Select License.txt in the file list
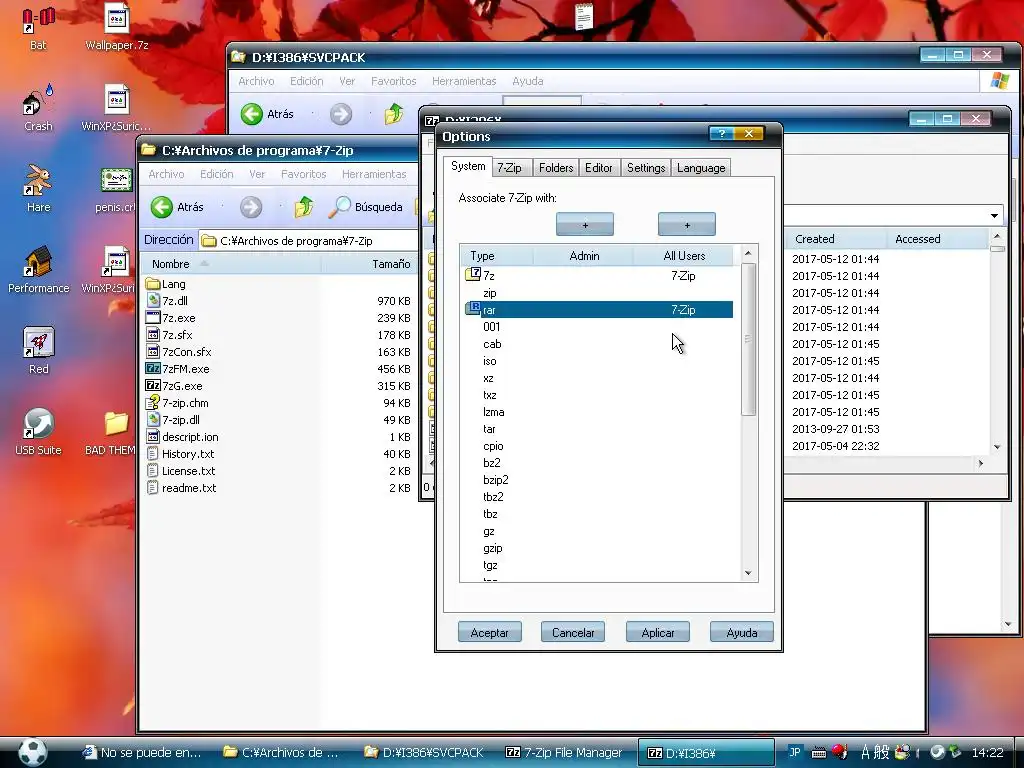 pos(181,470)
